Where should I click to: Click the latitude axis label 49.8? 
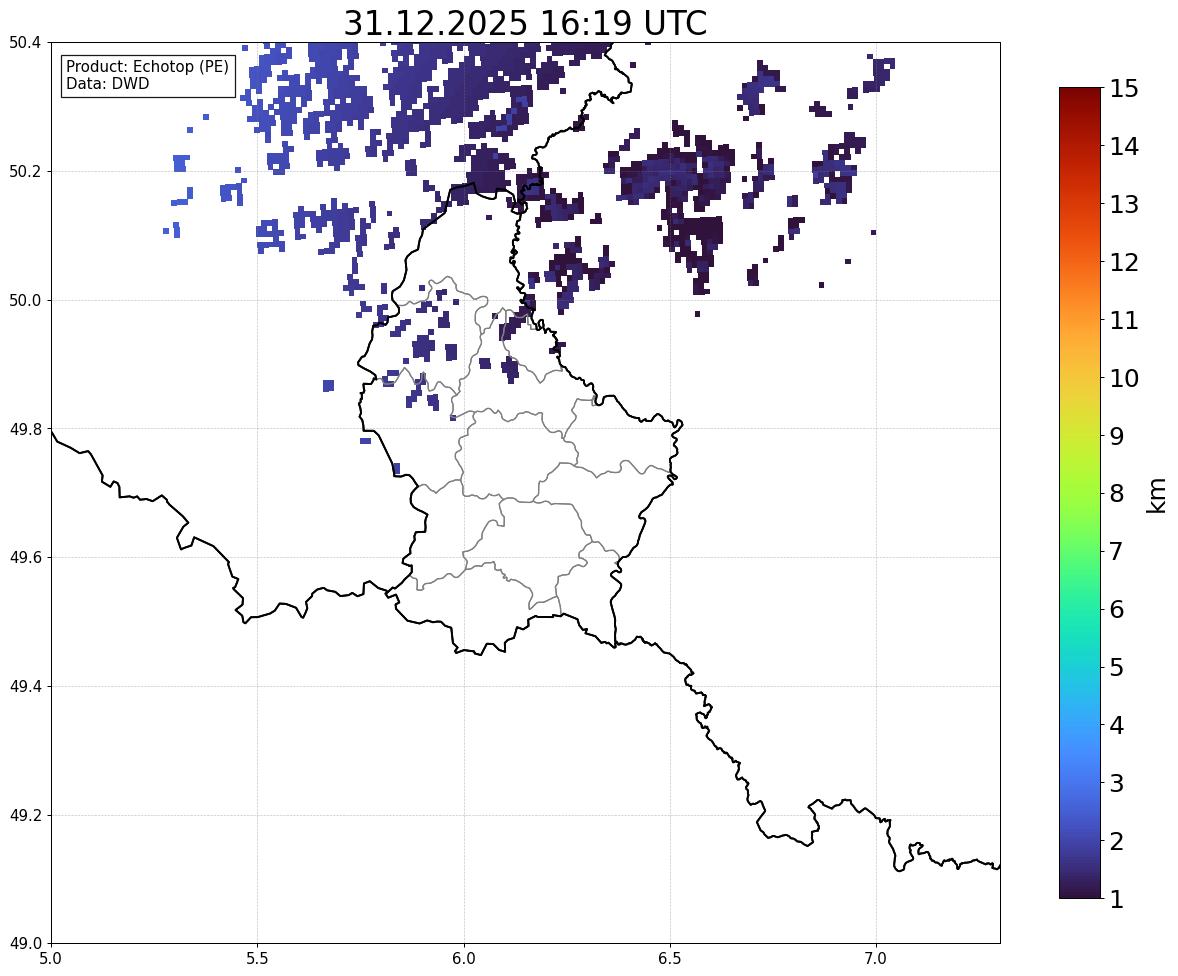pos(25,429)
